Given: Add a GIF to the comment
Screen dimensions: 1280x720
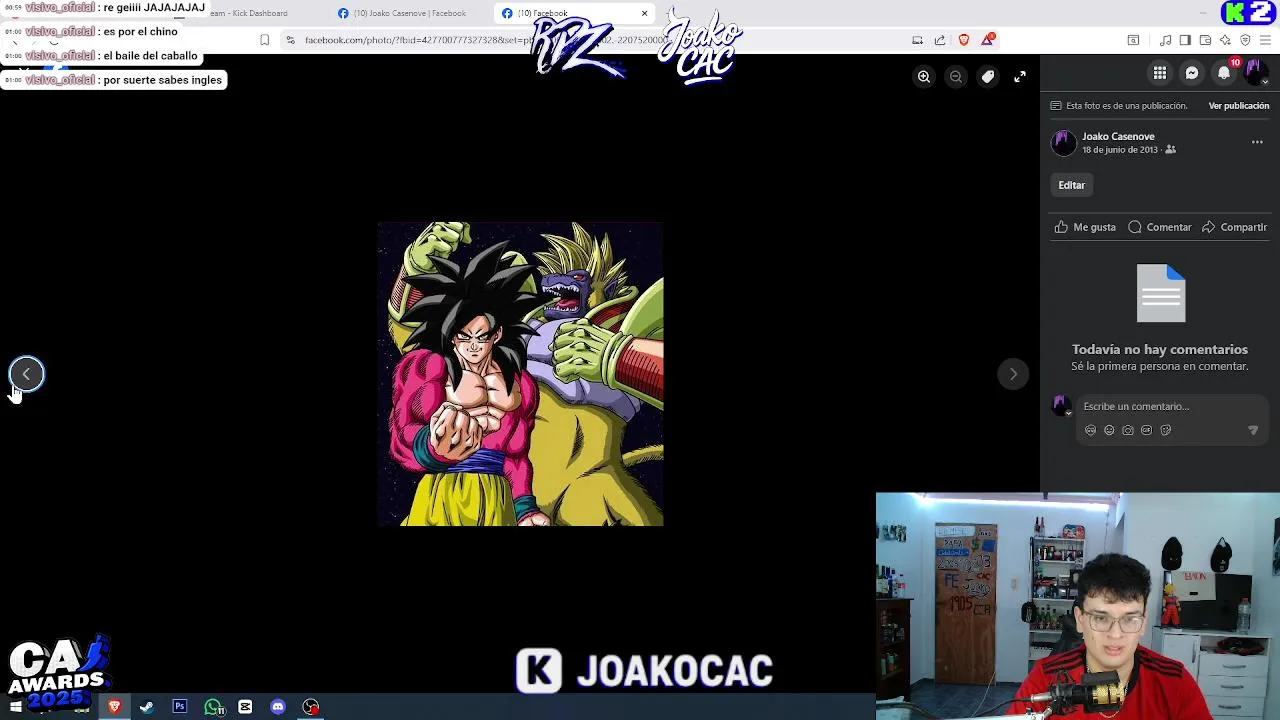Looking at the screenshot, I should tap(1146, 430).
